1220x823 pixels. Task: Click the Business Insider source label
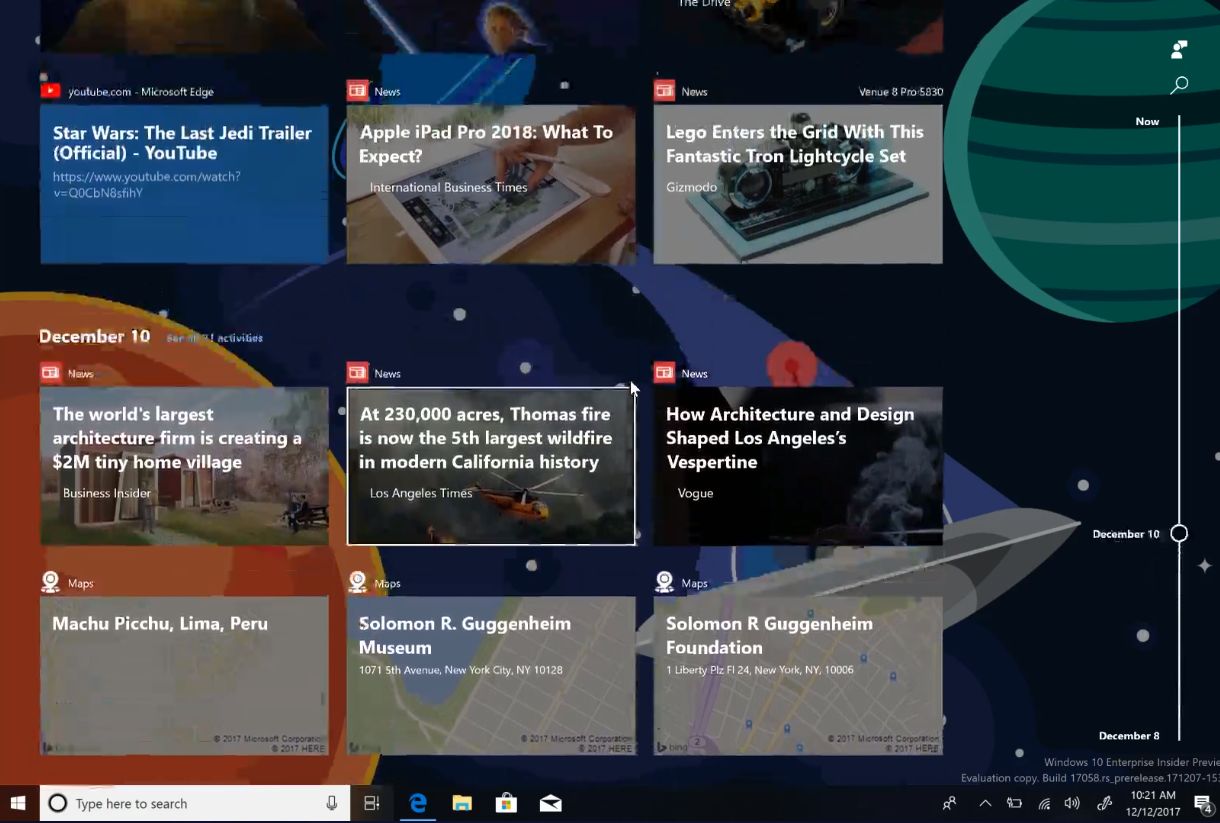pos(107,493)
